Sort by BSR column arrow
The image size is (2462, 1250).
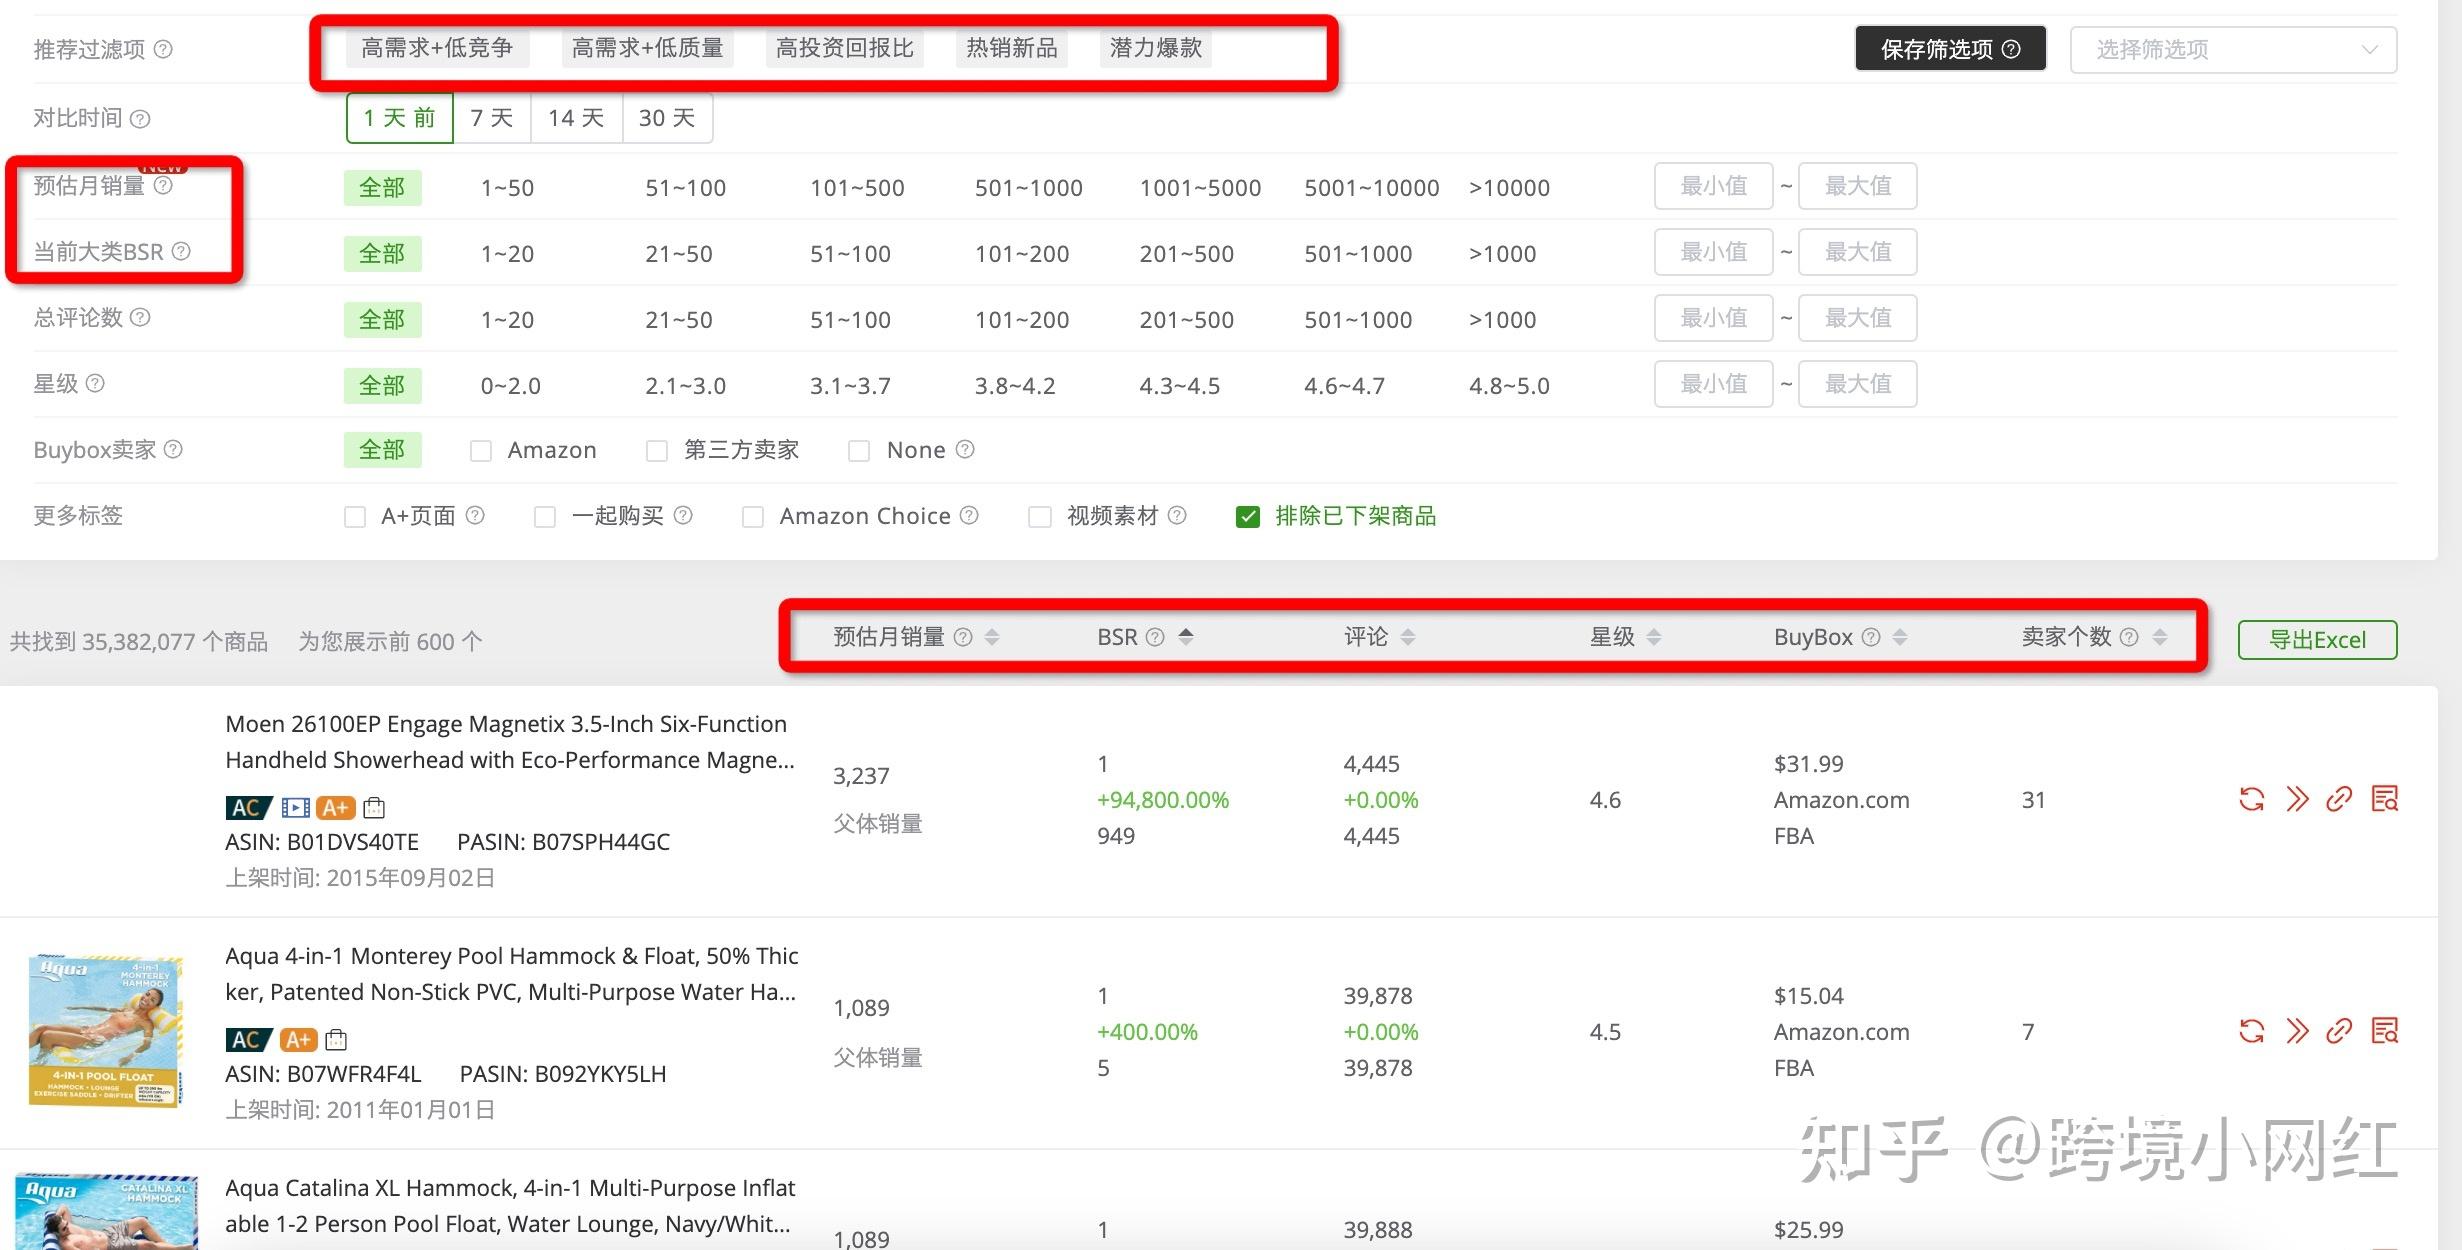click(x=1186, y=637)
